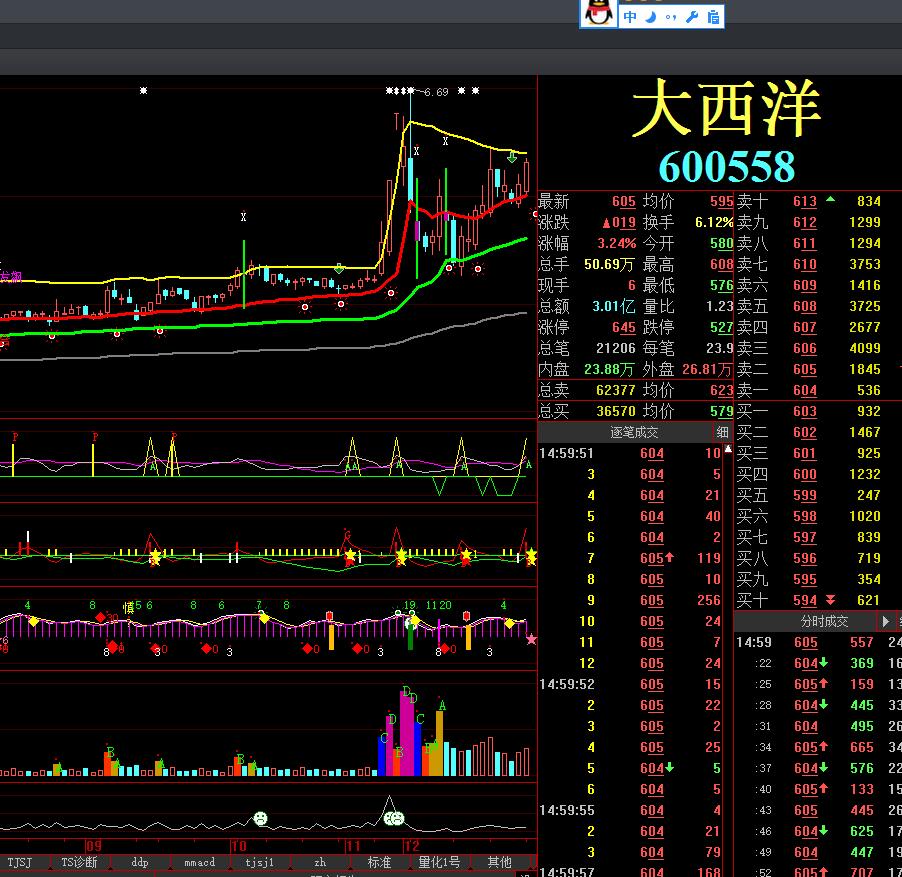Click red double-down arrow beside 买十
This screenshot has width=902, height=877.
(830, 600)
